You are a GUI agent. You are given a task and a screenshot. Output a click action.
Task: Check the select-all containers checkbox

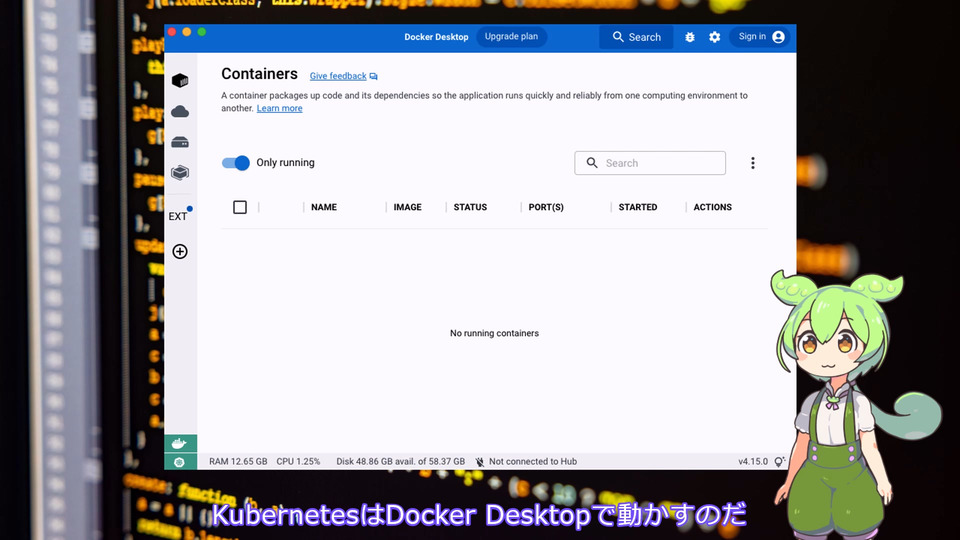point(240,207)
